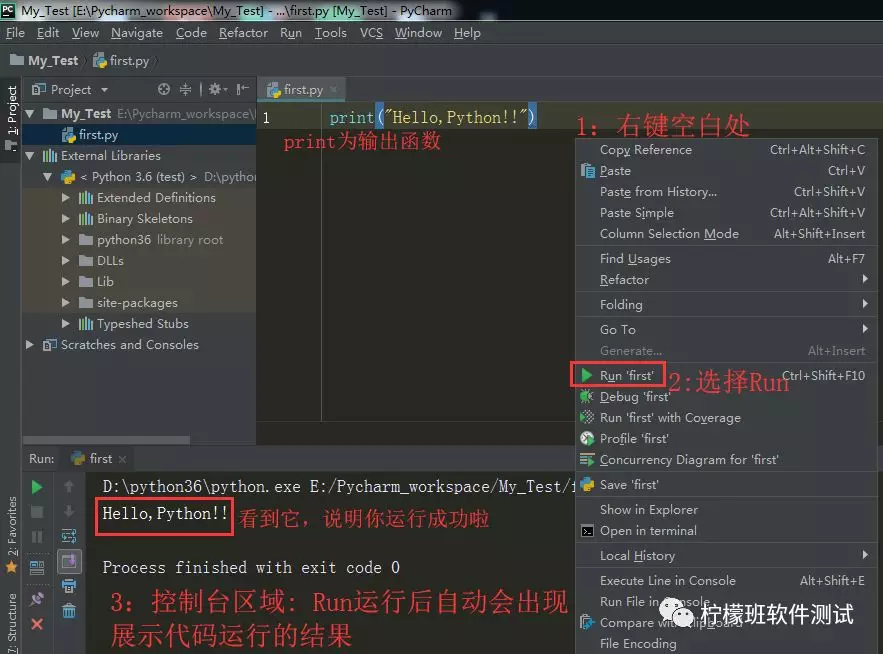Expand Scratches and Consoles node
This screenshot has width=883, height=654.
pyautogui.click(x=30, y=345)
